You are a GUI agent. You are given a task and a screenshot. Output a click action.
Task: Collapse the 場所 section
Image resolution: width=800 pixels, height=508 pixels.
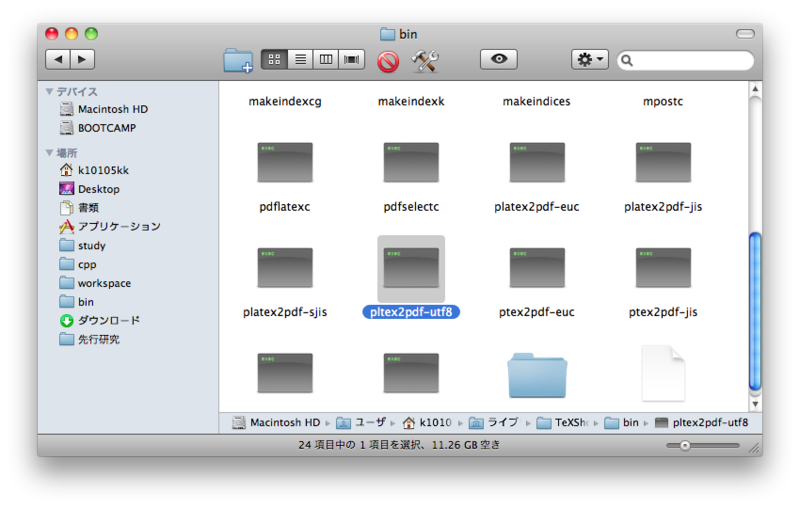49,153
